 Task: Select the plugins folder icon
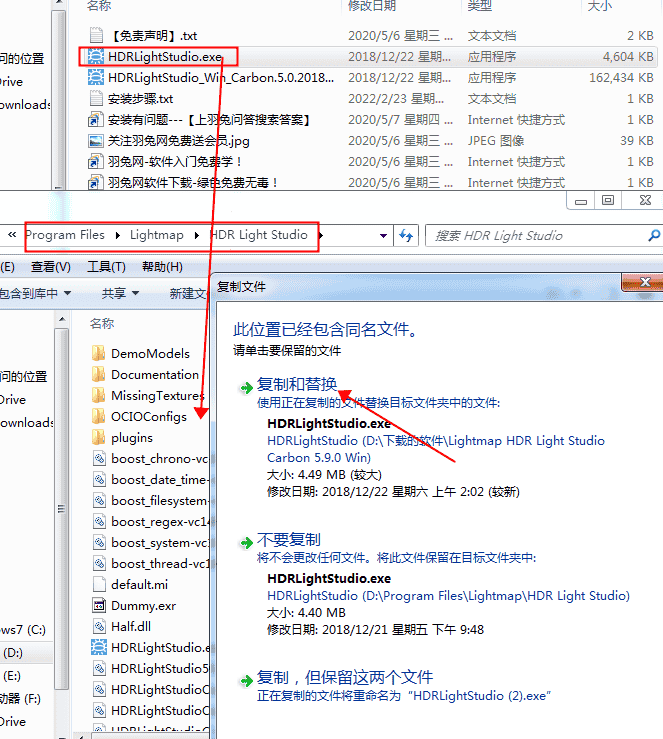click(x=98, y=437)
